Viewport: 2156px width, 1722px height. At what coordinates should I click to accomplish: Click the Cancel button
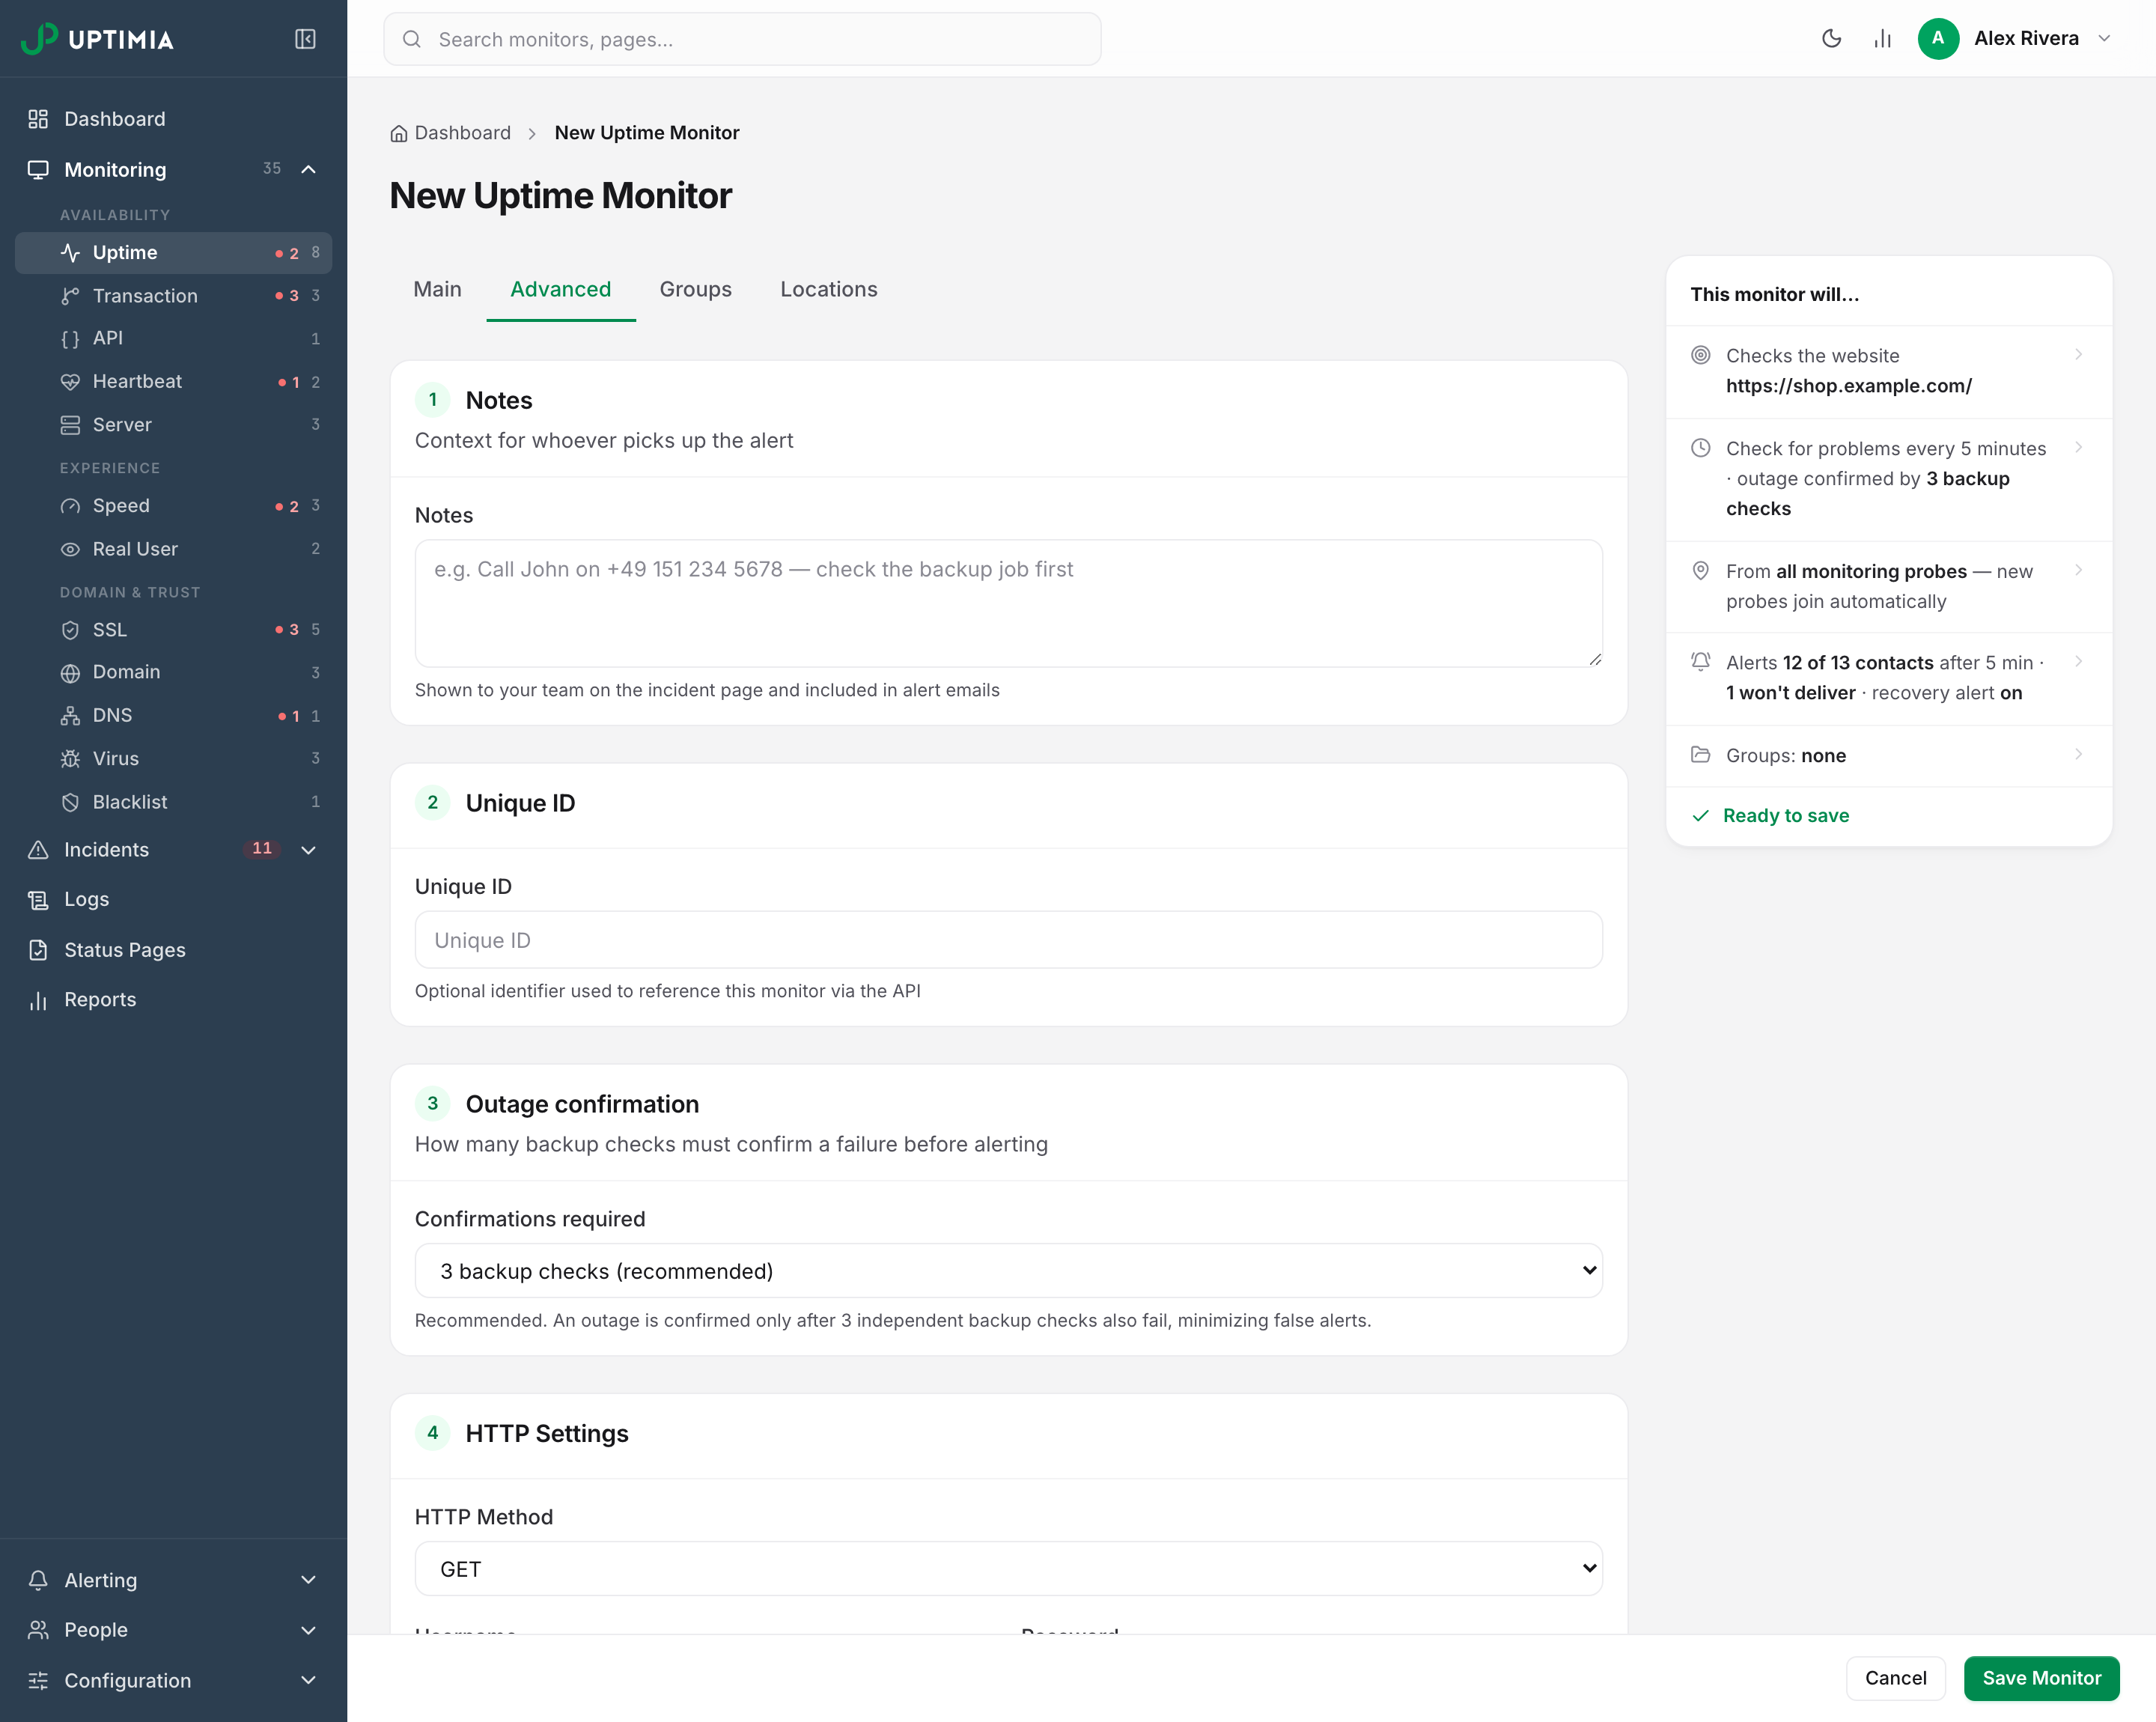pos(1895,1678)
